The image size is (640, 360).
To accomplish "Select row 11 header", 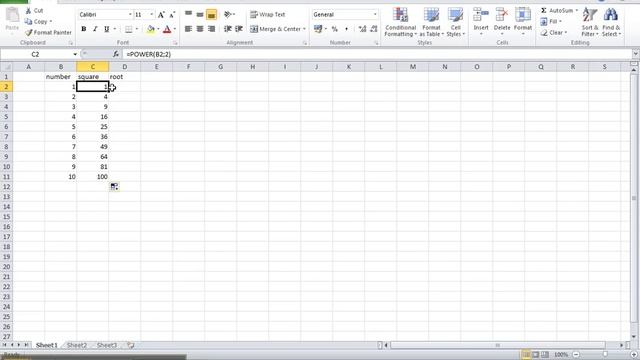I will (x=6, y=177).
